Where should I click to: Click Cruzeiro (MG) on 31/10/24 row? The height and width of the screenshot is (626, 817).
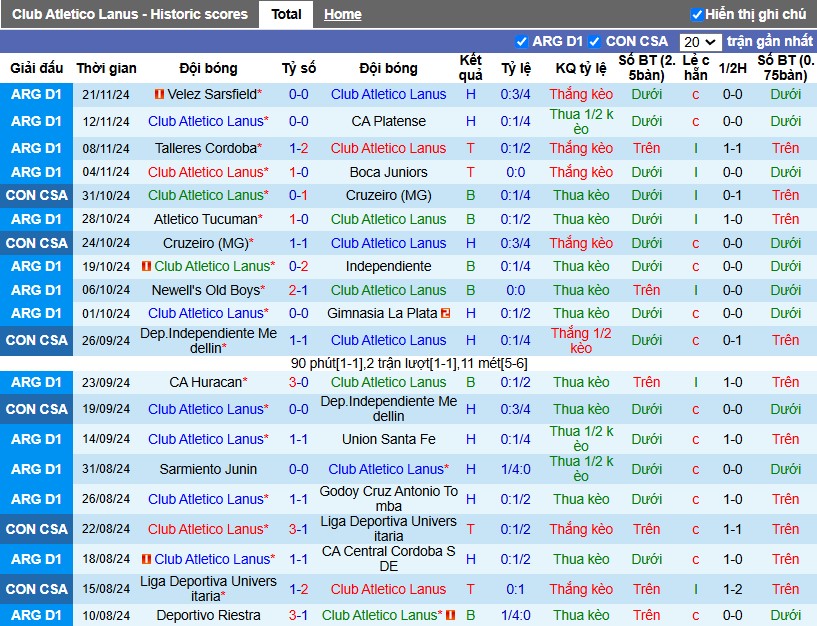388,195
